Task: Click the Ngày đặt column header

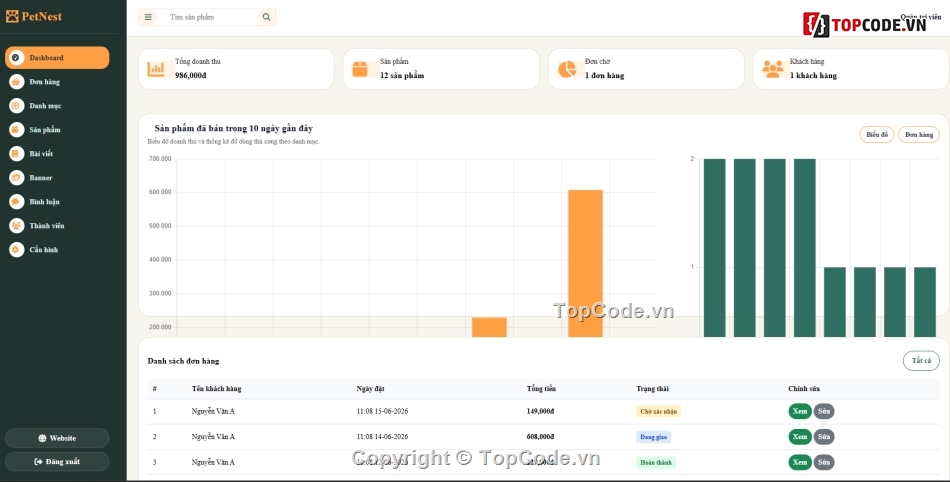Action: pos(370,389)
